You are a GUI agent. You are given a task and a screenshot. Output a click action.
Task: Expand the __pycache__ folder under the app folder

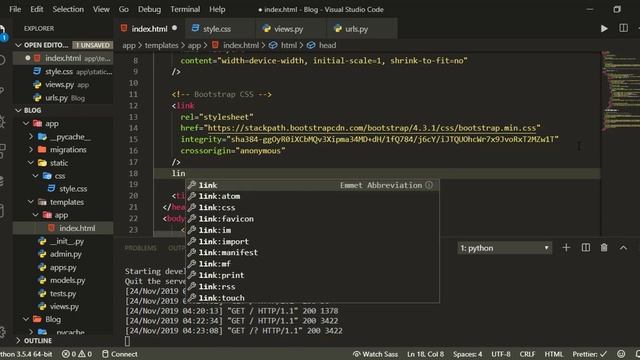pos(31,136)
